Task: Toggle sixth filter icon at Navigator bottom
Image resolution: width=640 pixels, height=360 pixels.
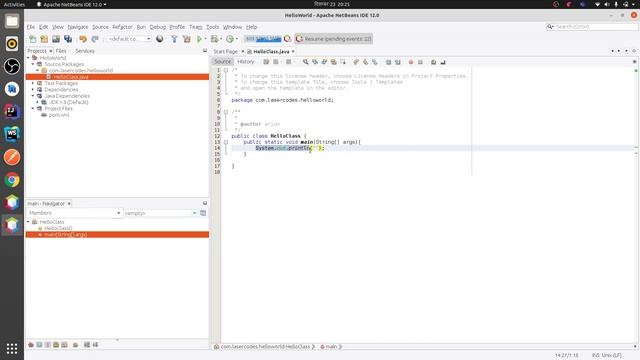Action: click(x=76, y=345)
